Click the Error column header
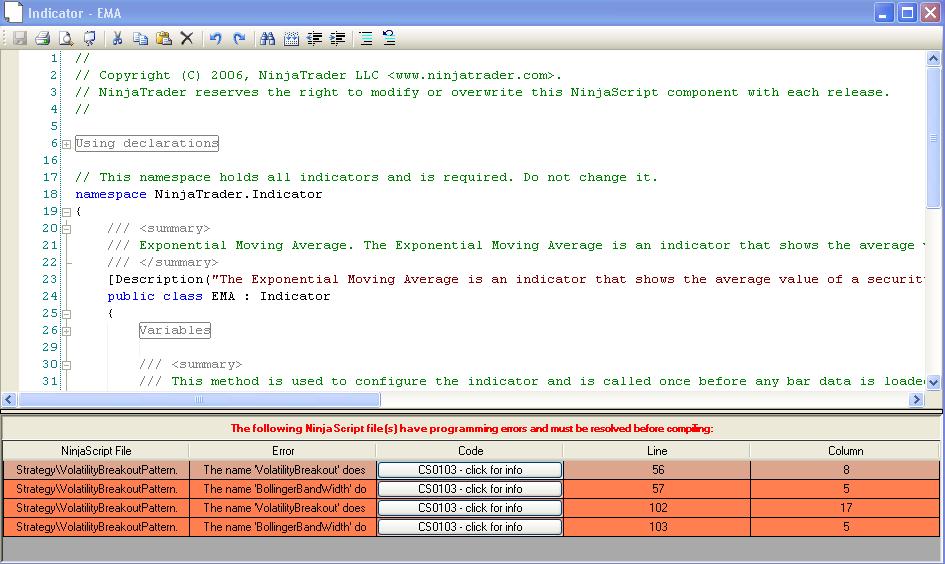The height and width of the screenshot is (564, 945). coord(283,451)
